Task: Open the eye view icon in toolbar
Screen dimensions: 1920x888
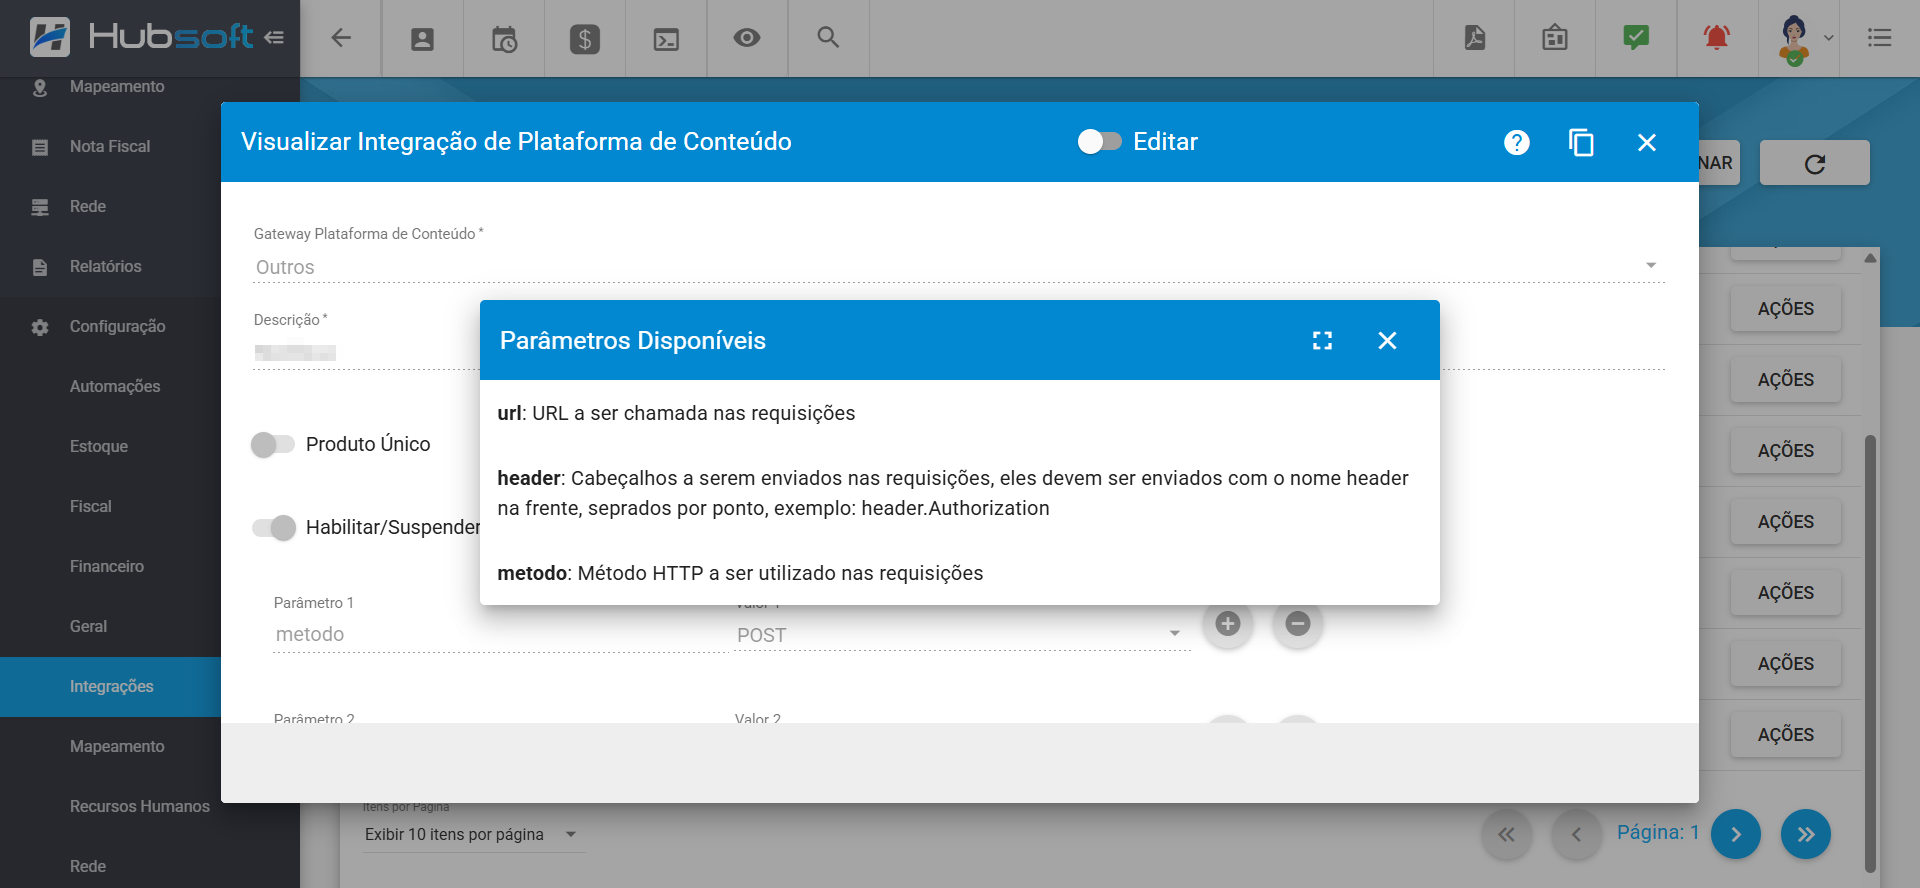Action: [746, 38]
